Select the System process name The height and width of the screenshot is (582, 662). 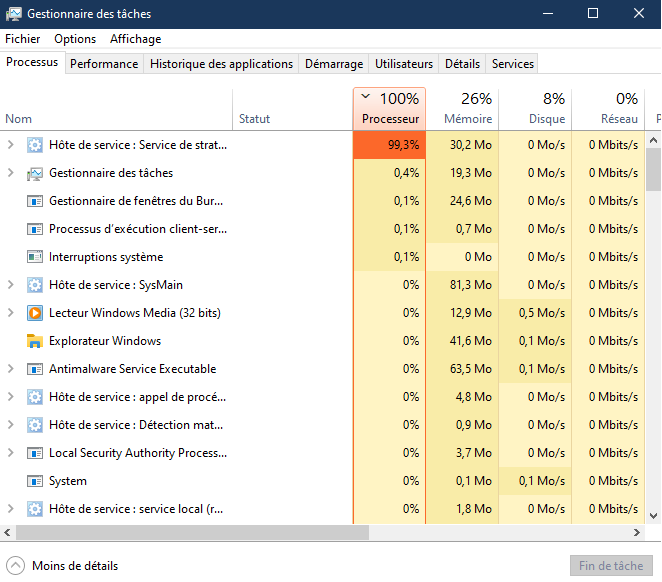(x=68, y=481)
